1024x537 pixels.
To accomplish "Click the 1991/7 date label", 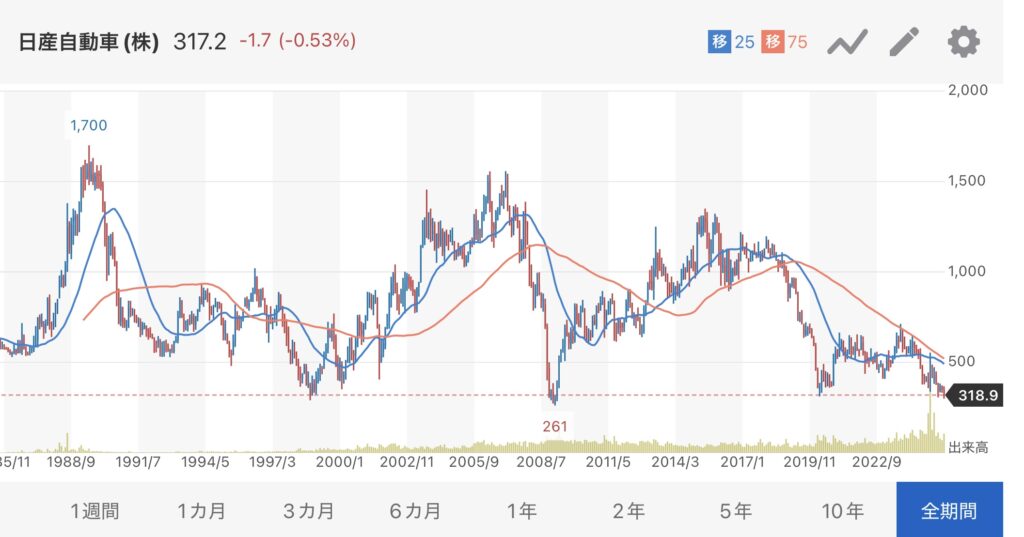I will (x=138, y=463).
